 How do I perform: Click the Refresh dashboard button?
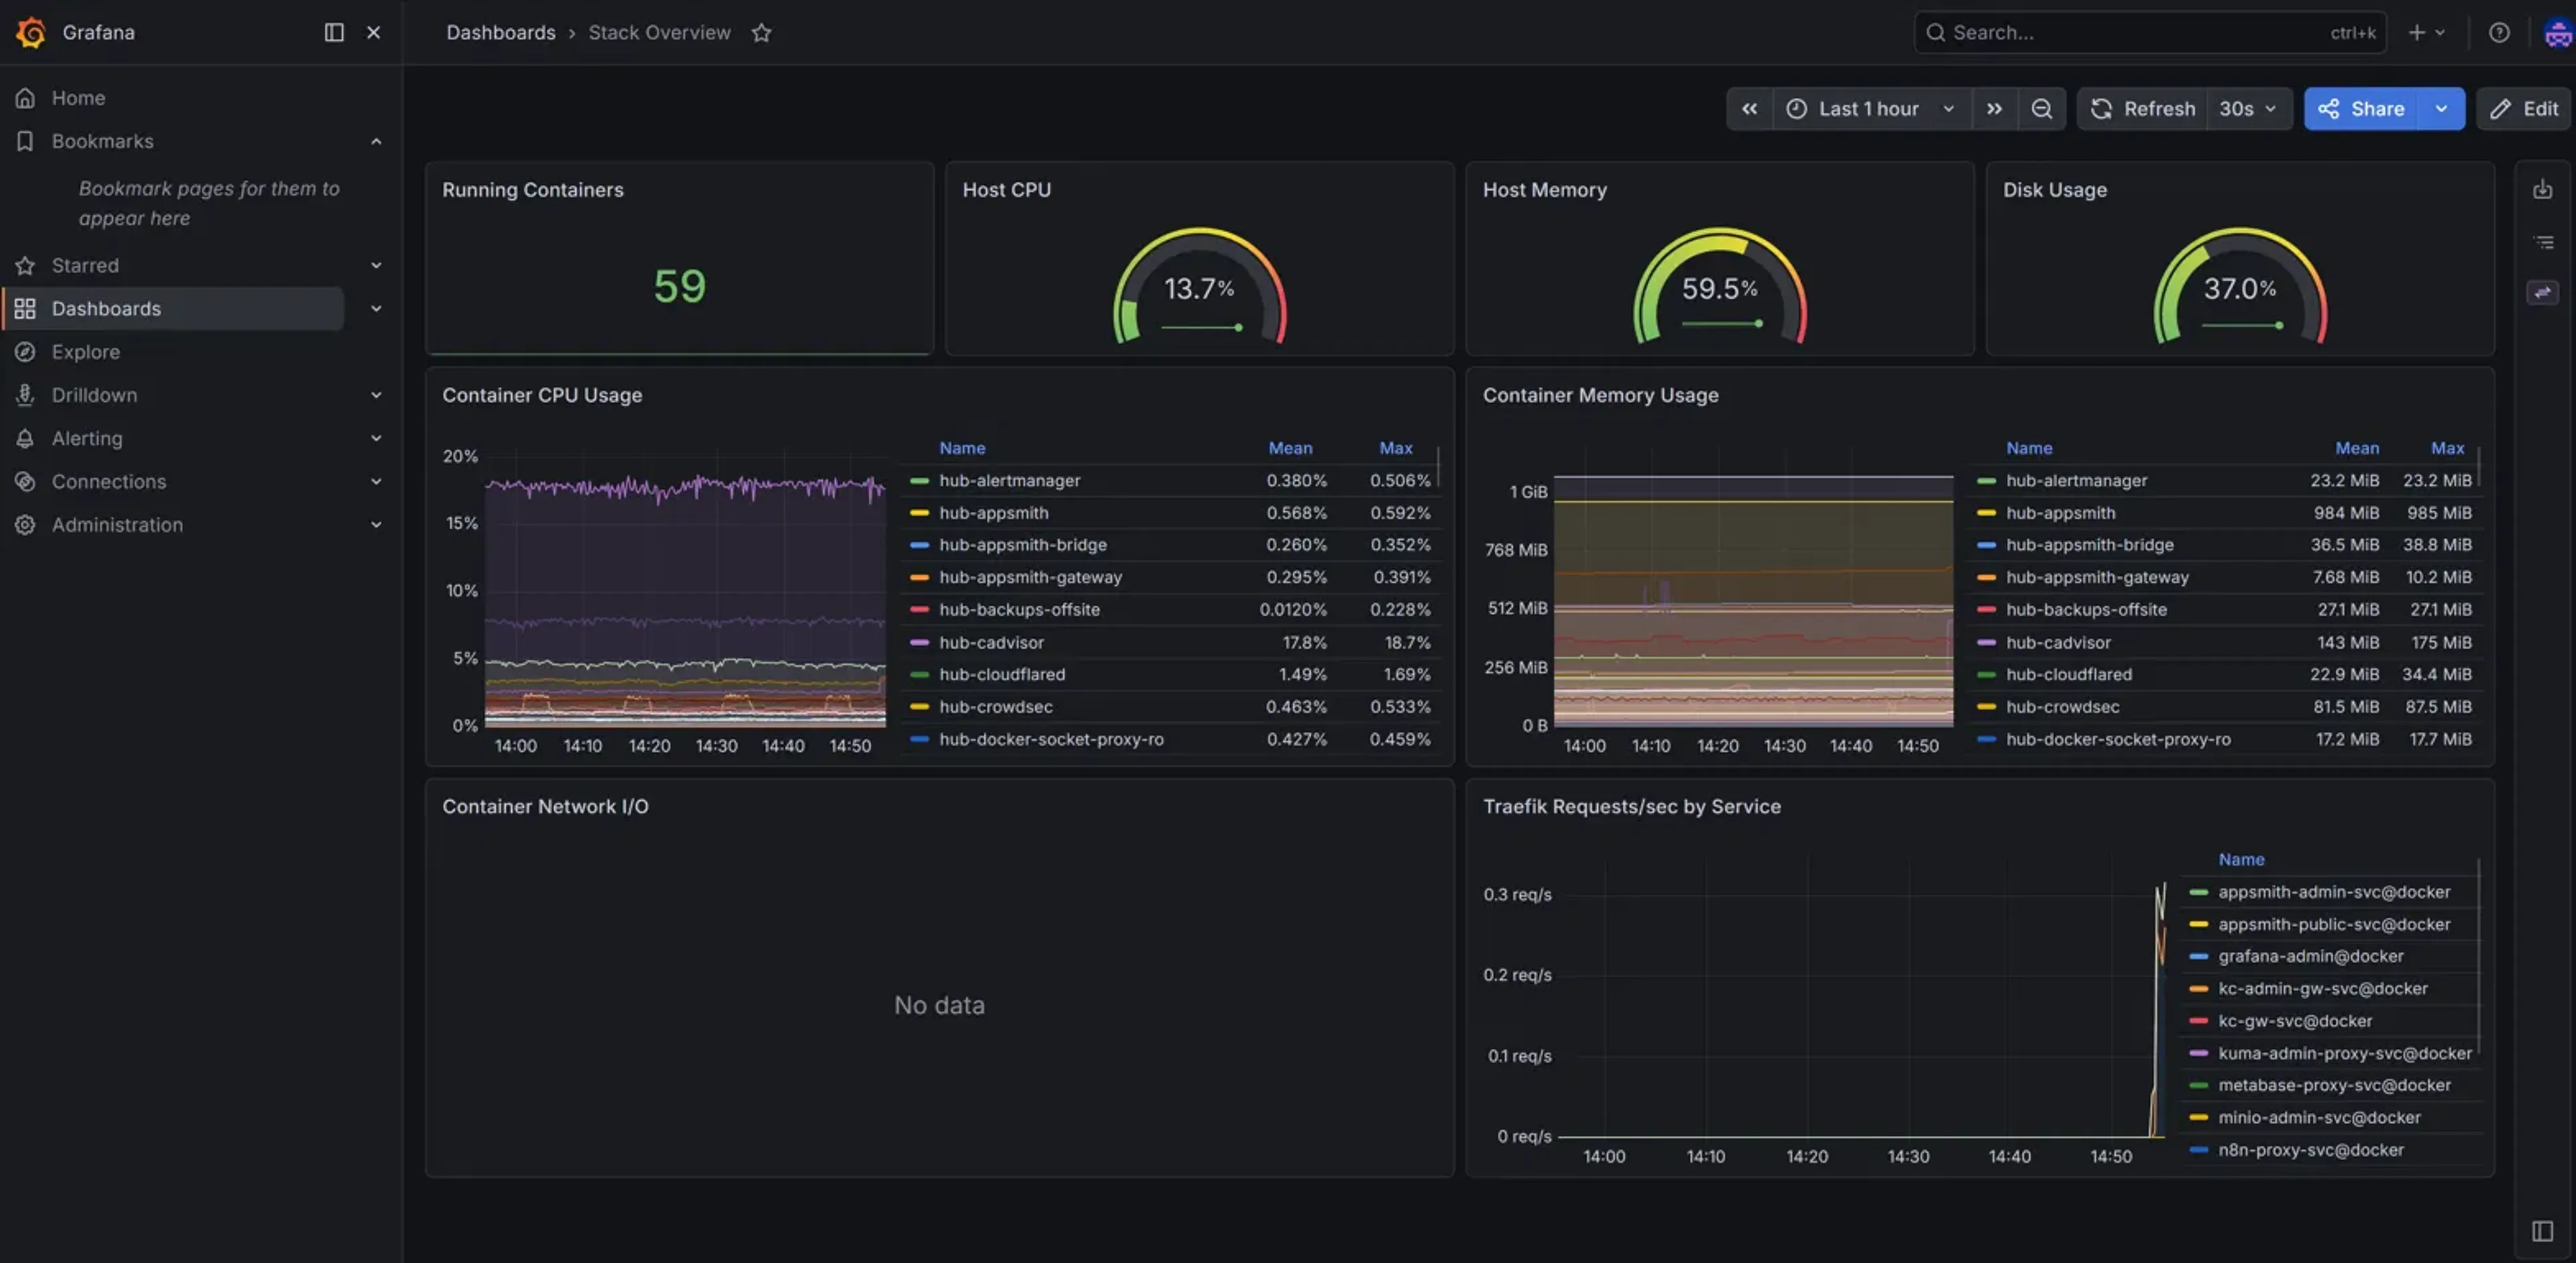[x=2142, y=109]
